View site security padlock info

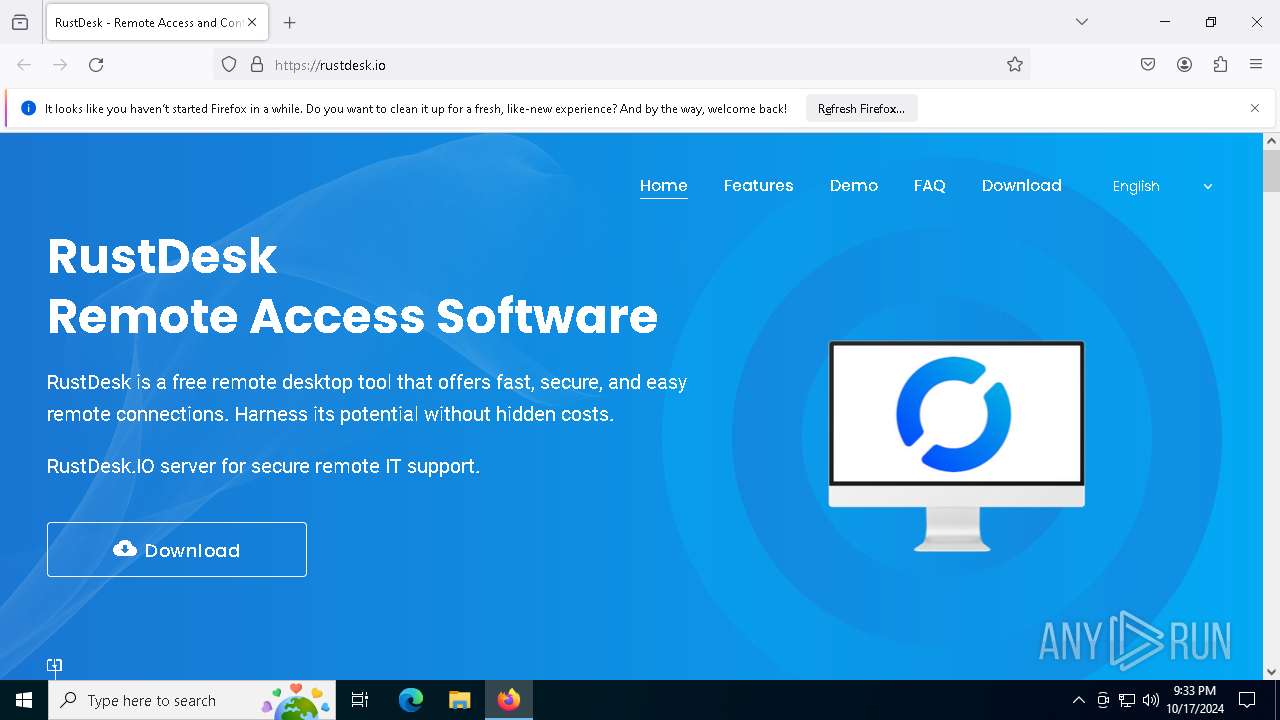click(x=257, y=65)
